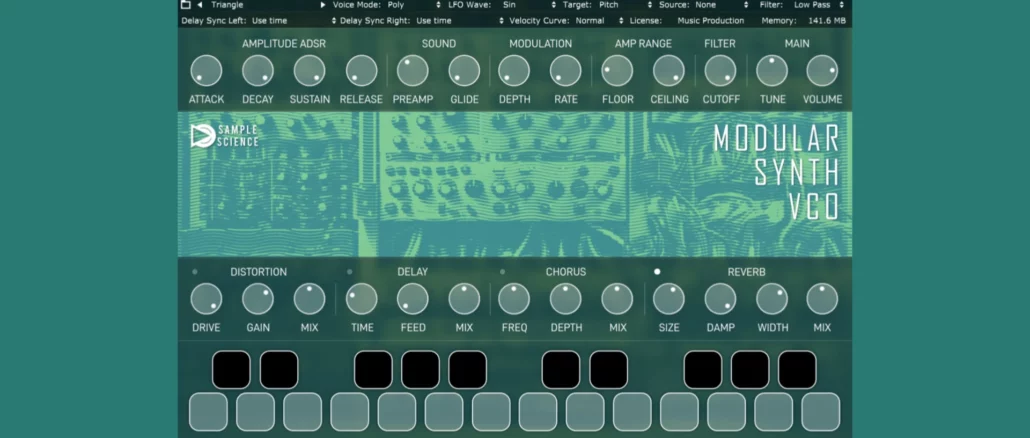Open the preset folder icon
The width and height of the screenshot is (1030, 438).
[x=185, y=5]
